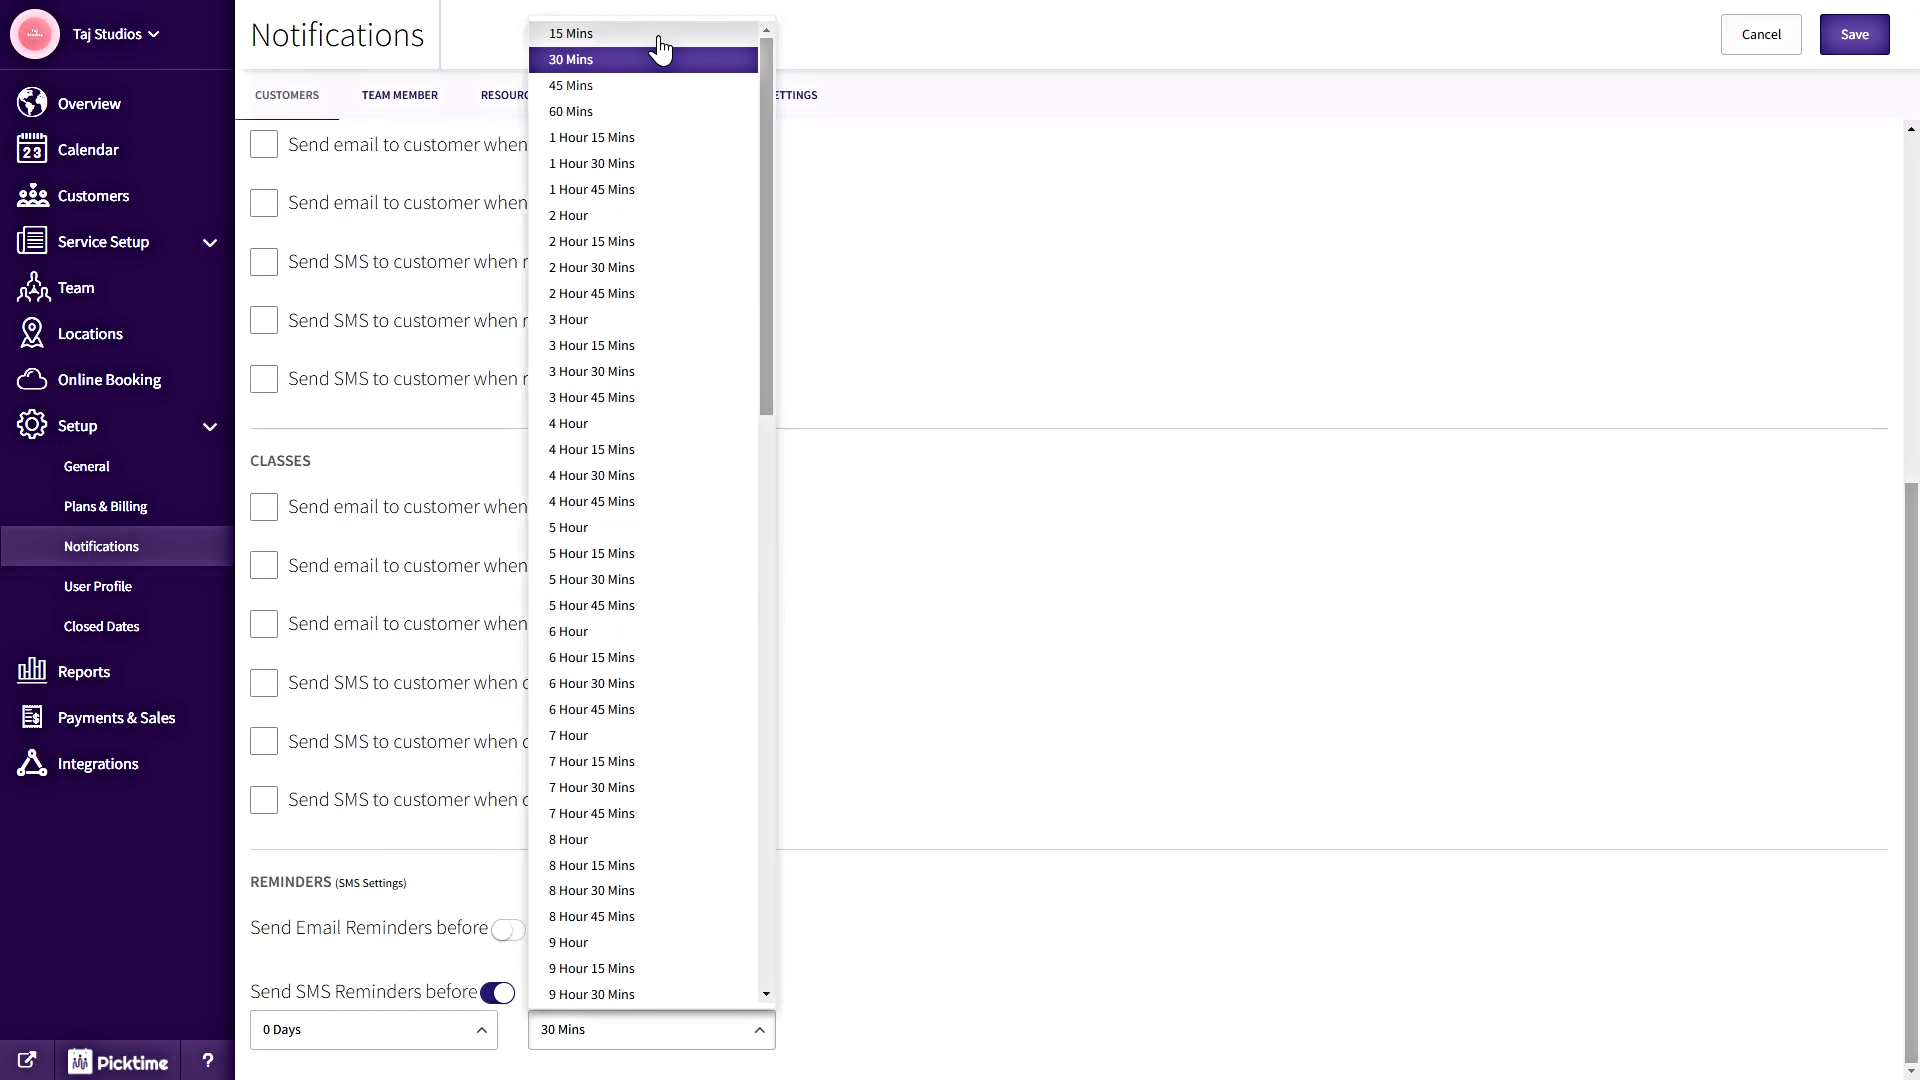Click dropdown list scrollbar down arrow
Viewport: 1920px width, 1080px height.
[766, 994]
